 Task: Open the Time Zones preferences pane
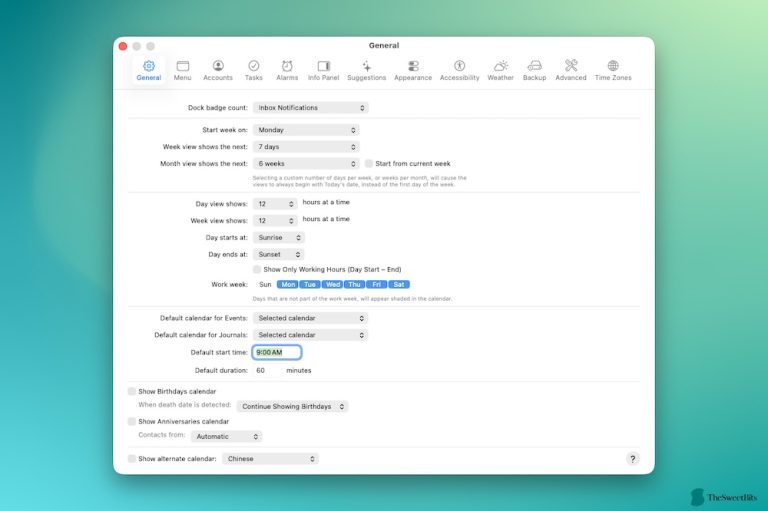[613, 70]
